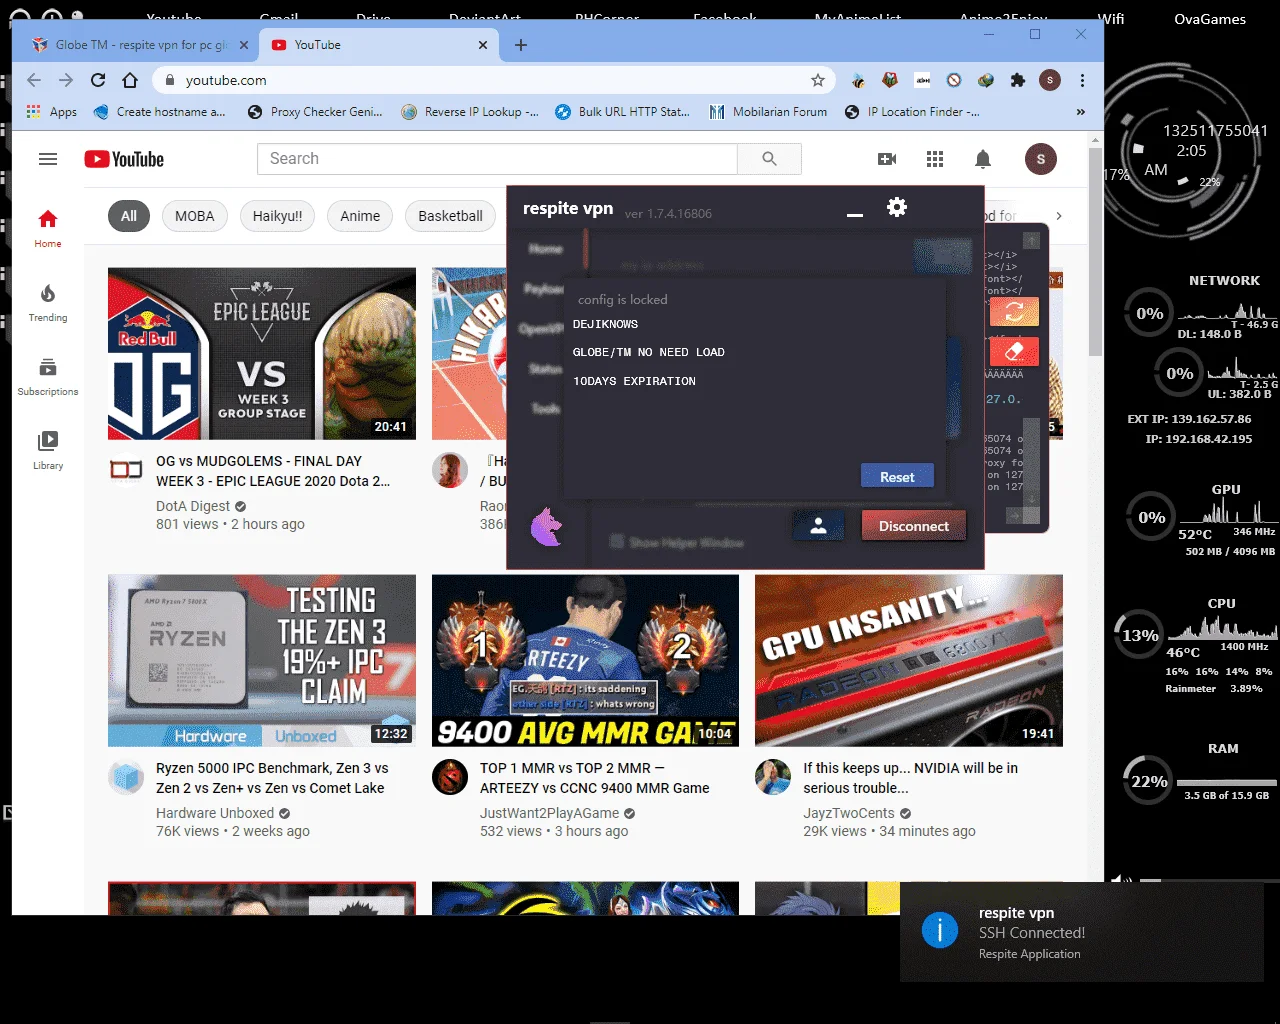Select the All filter chip
This screenshot has width=1280, height=1024.
129,216
